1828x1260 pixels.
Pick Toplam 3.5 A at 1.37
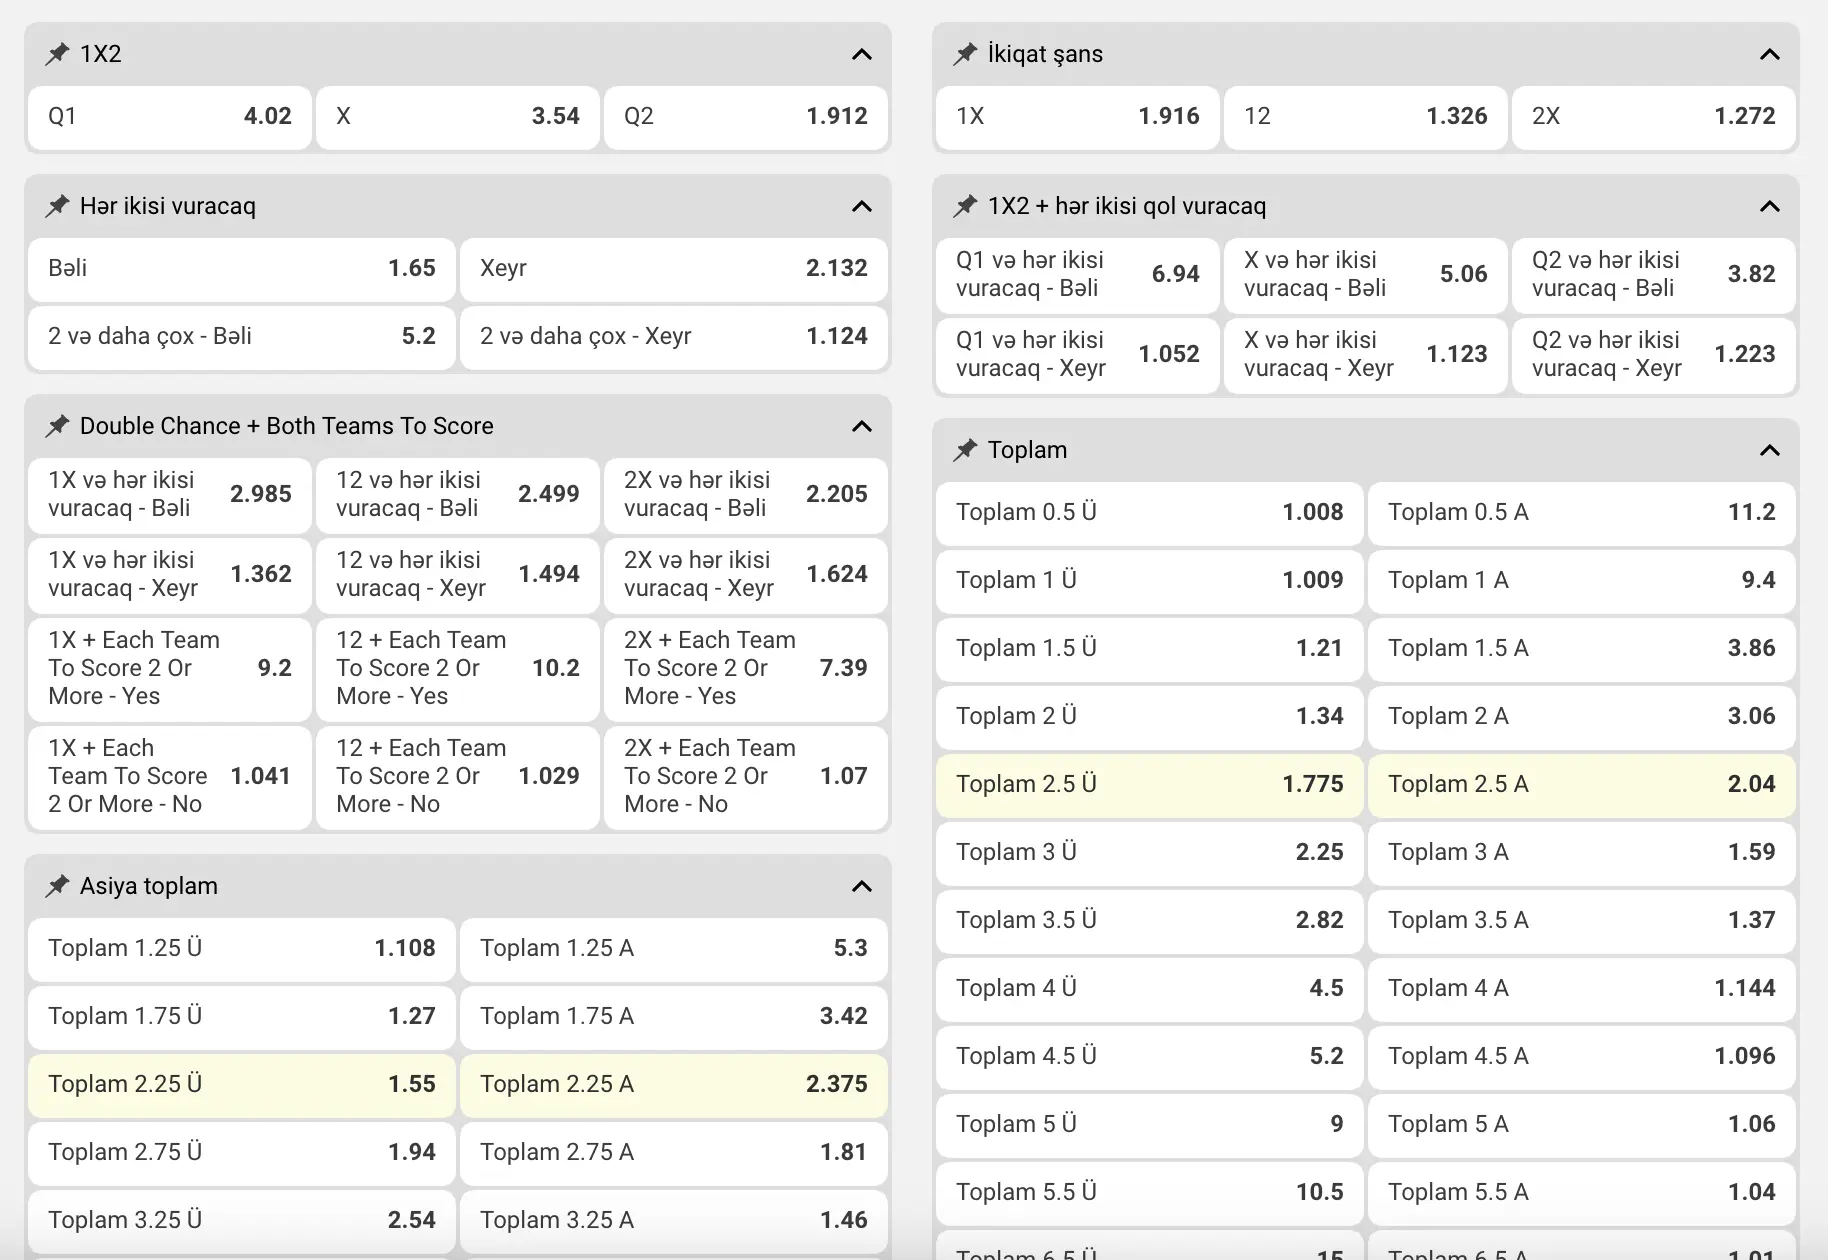1582,921
